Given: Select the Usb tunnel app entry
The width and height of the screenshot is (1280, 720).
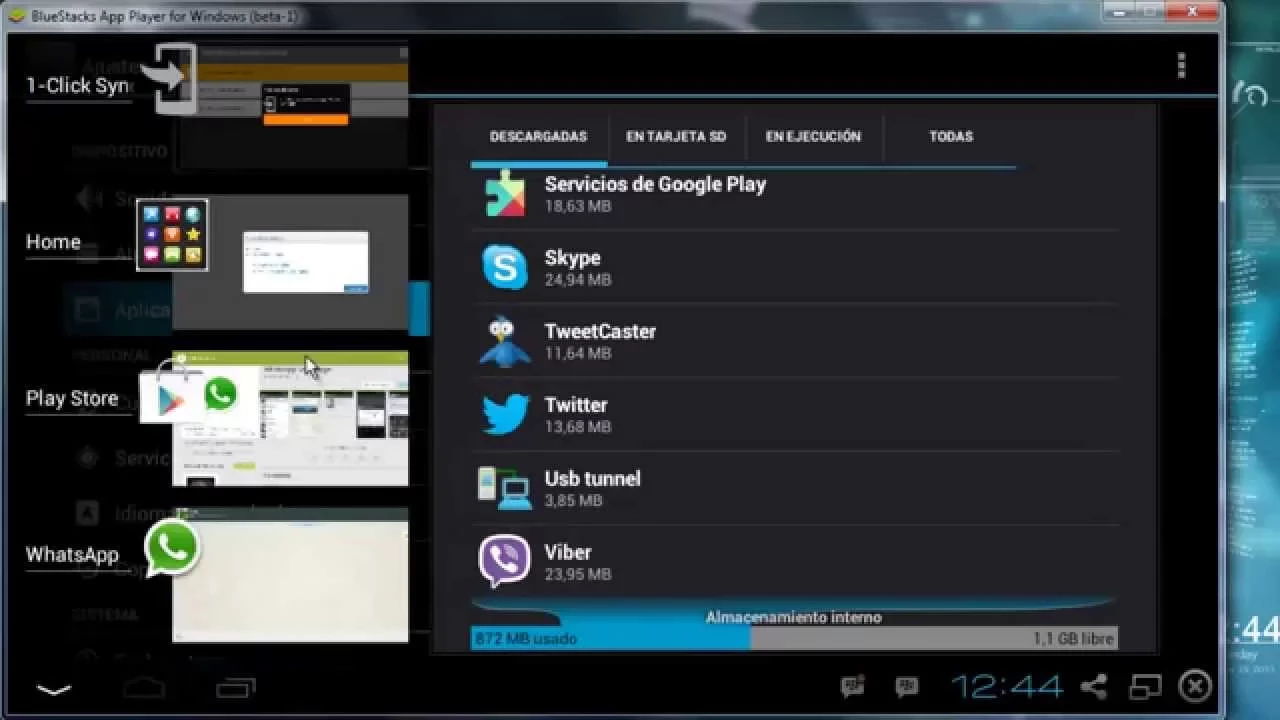Looking at the screenshot, I should point(795,488).
